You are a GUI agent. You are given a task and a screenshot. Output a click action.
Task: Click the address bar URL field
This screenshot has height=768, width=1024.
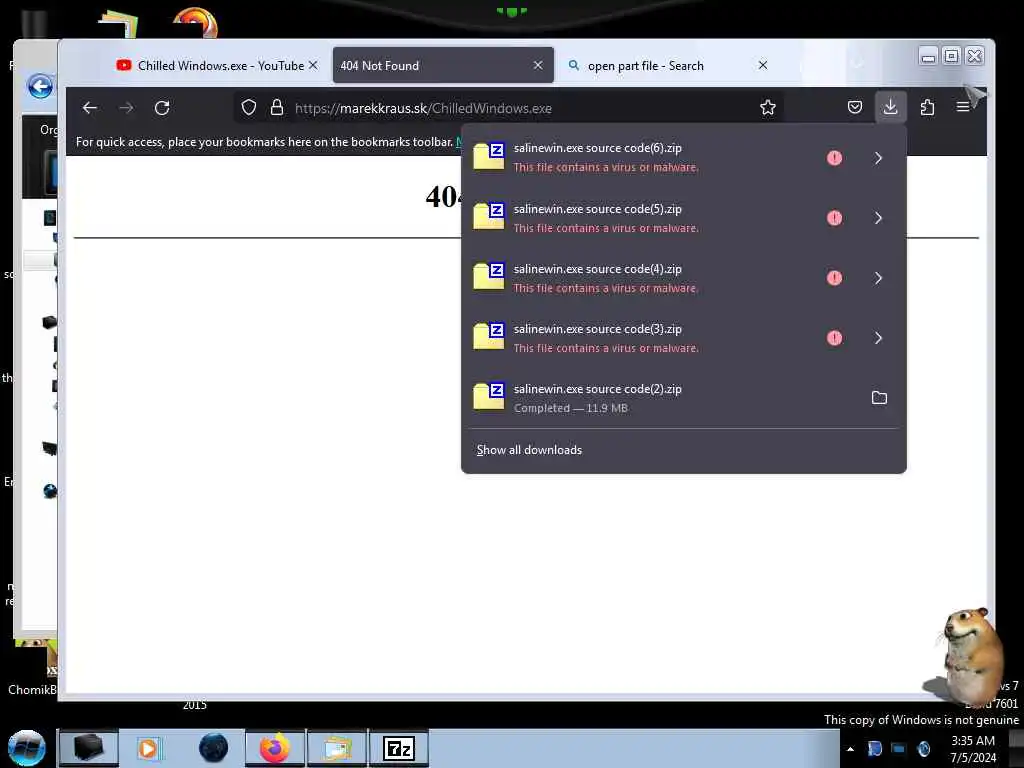pyautogui.click(x=509, y=108)
